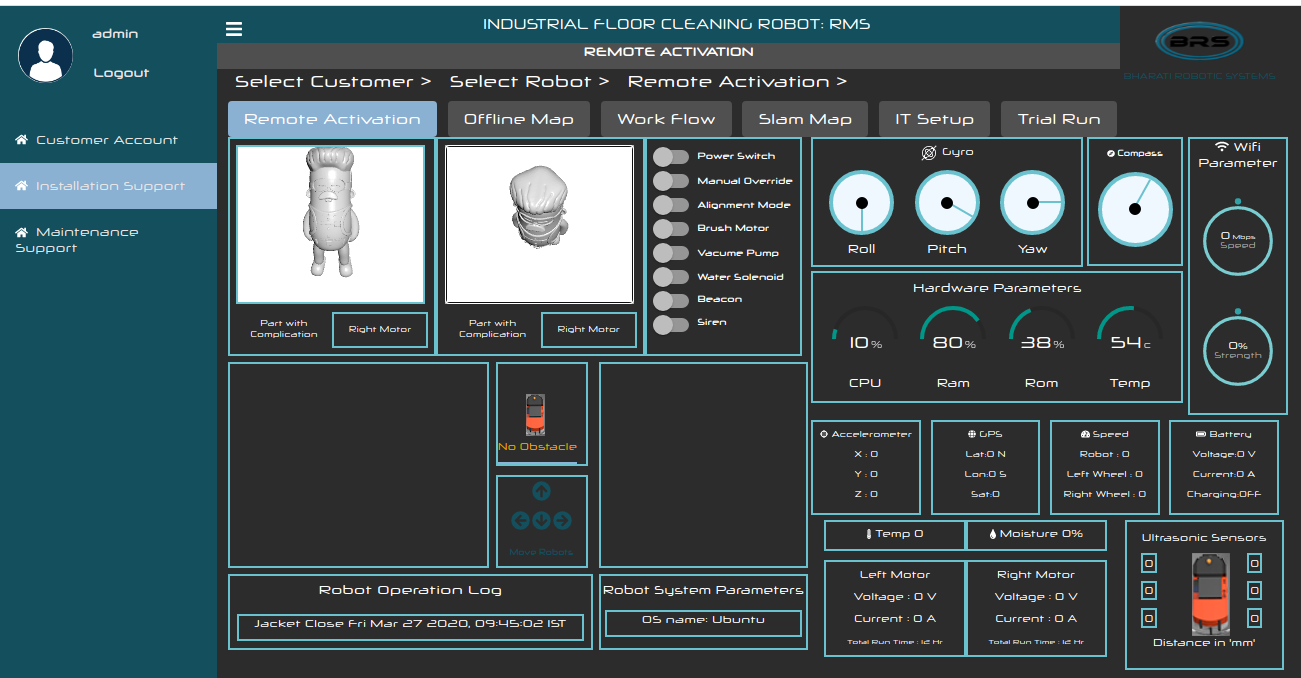Open the Offline Map tab
The height and width of the screenshot is (678, 1301).
click(518, 119)
